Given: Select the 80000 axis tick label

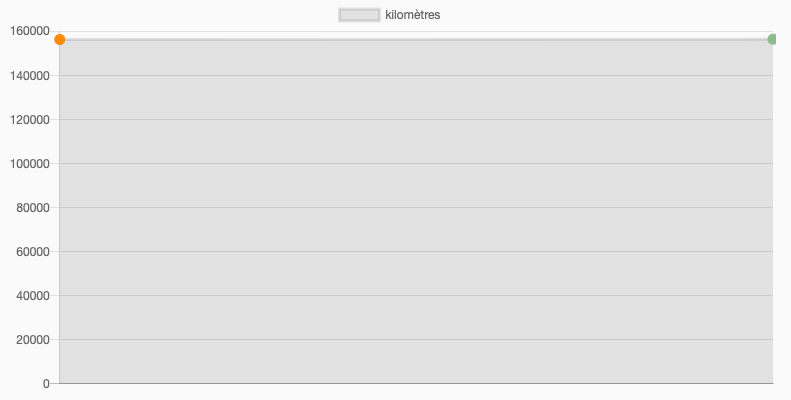Looking at the screenshot, I should 33,207.
